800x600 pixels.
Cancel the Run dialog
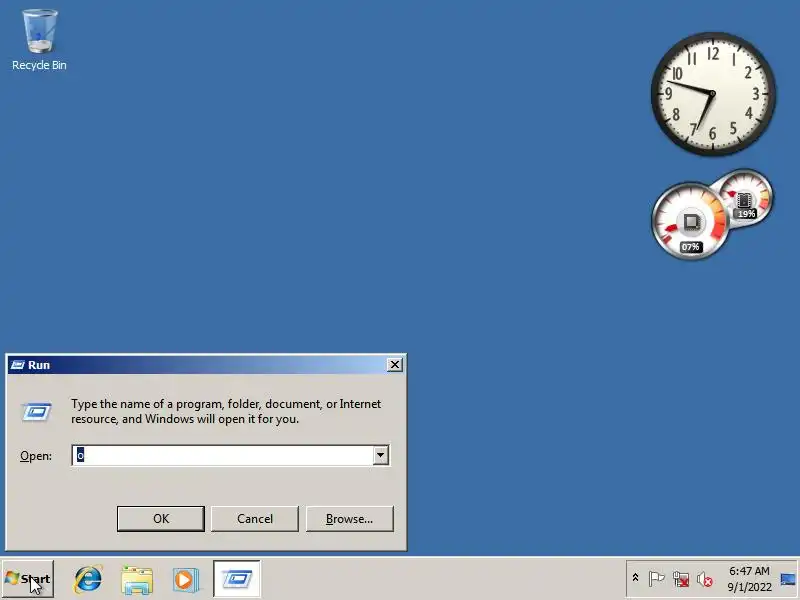pos(255,518)
